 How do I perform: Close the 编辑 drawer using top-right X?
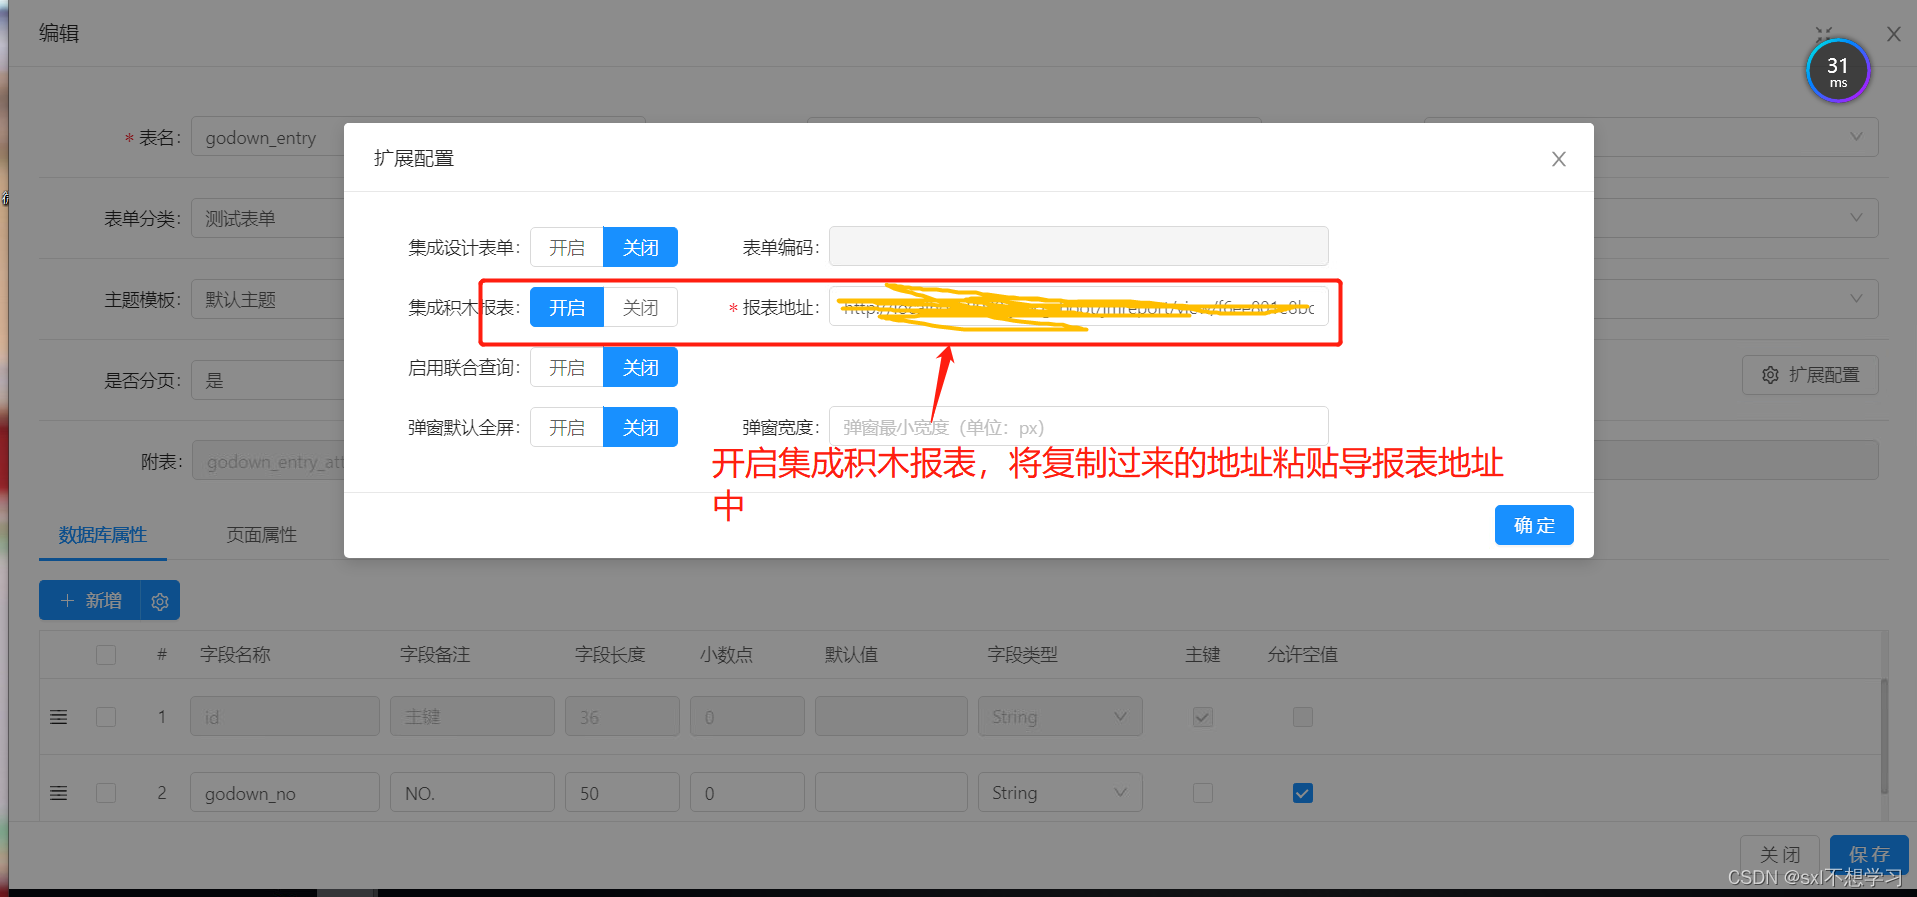[1894, 34]
